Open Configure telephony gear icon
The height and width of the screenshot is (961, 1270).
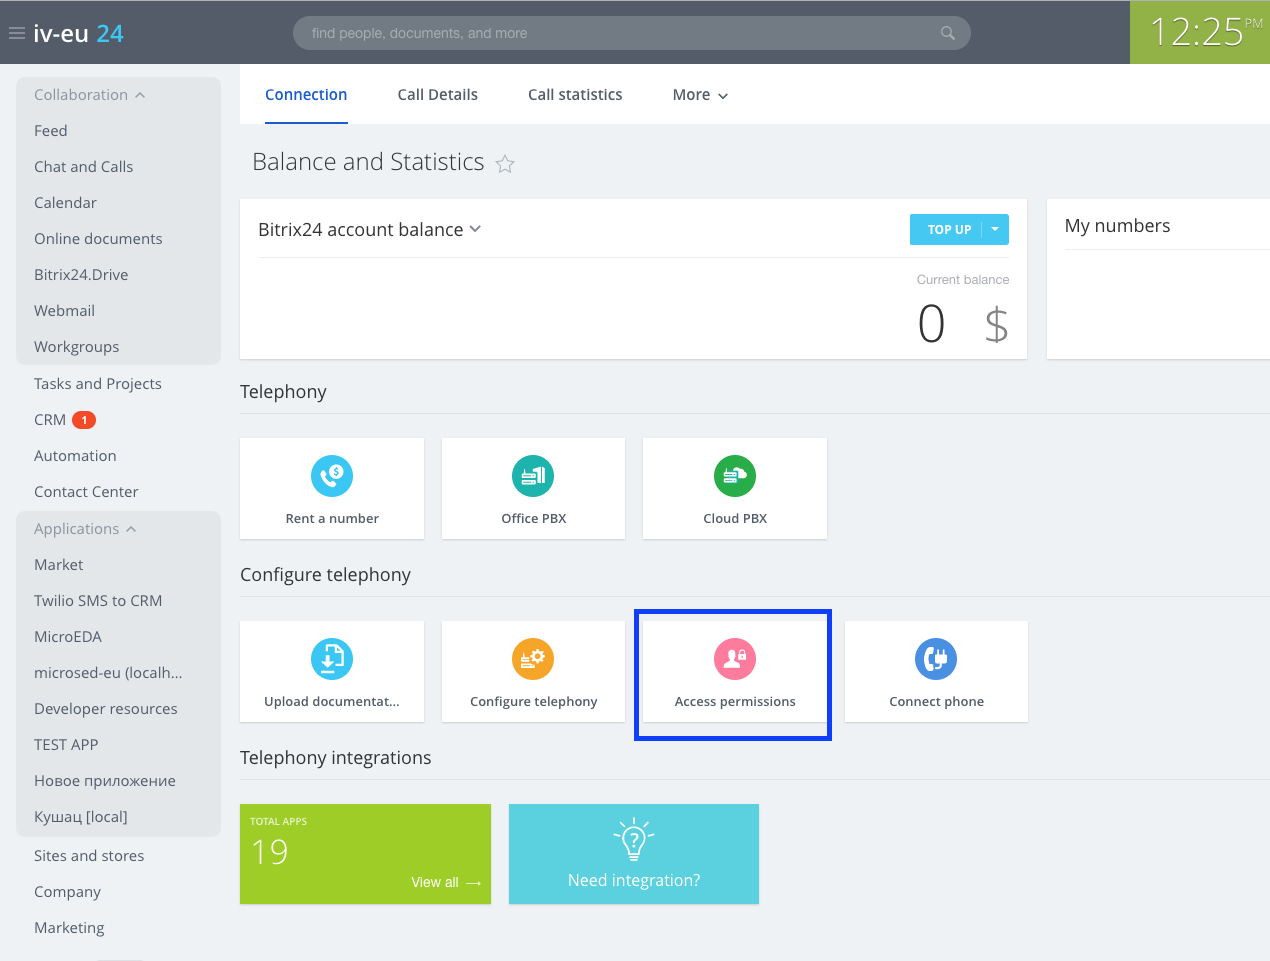[x=533, y=659]
